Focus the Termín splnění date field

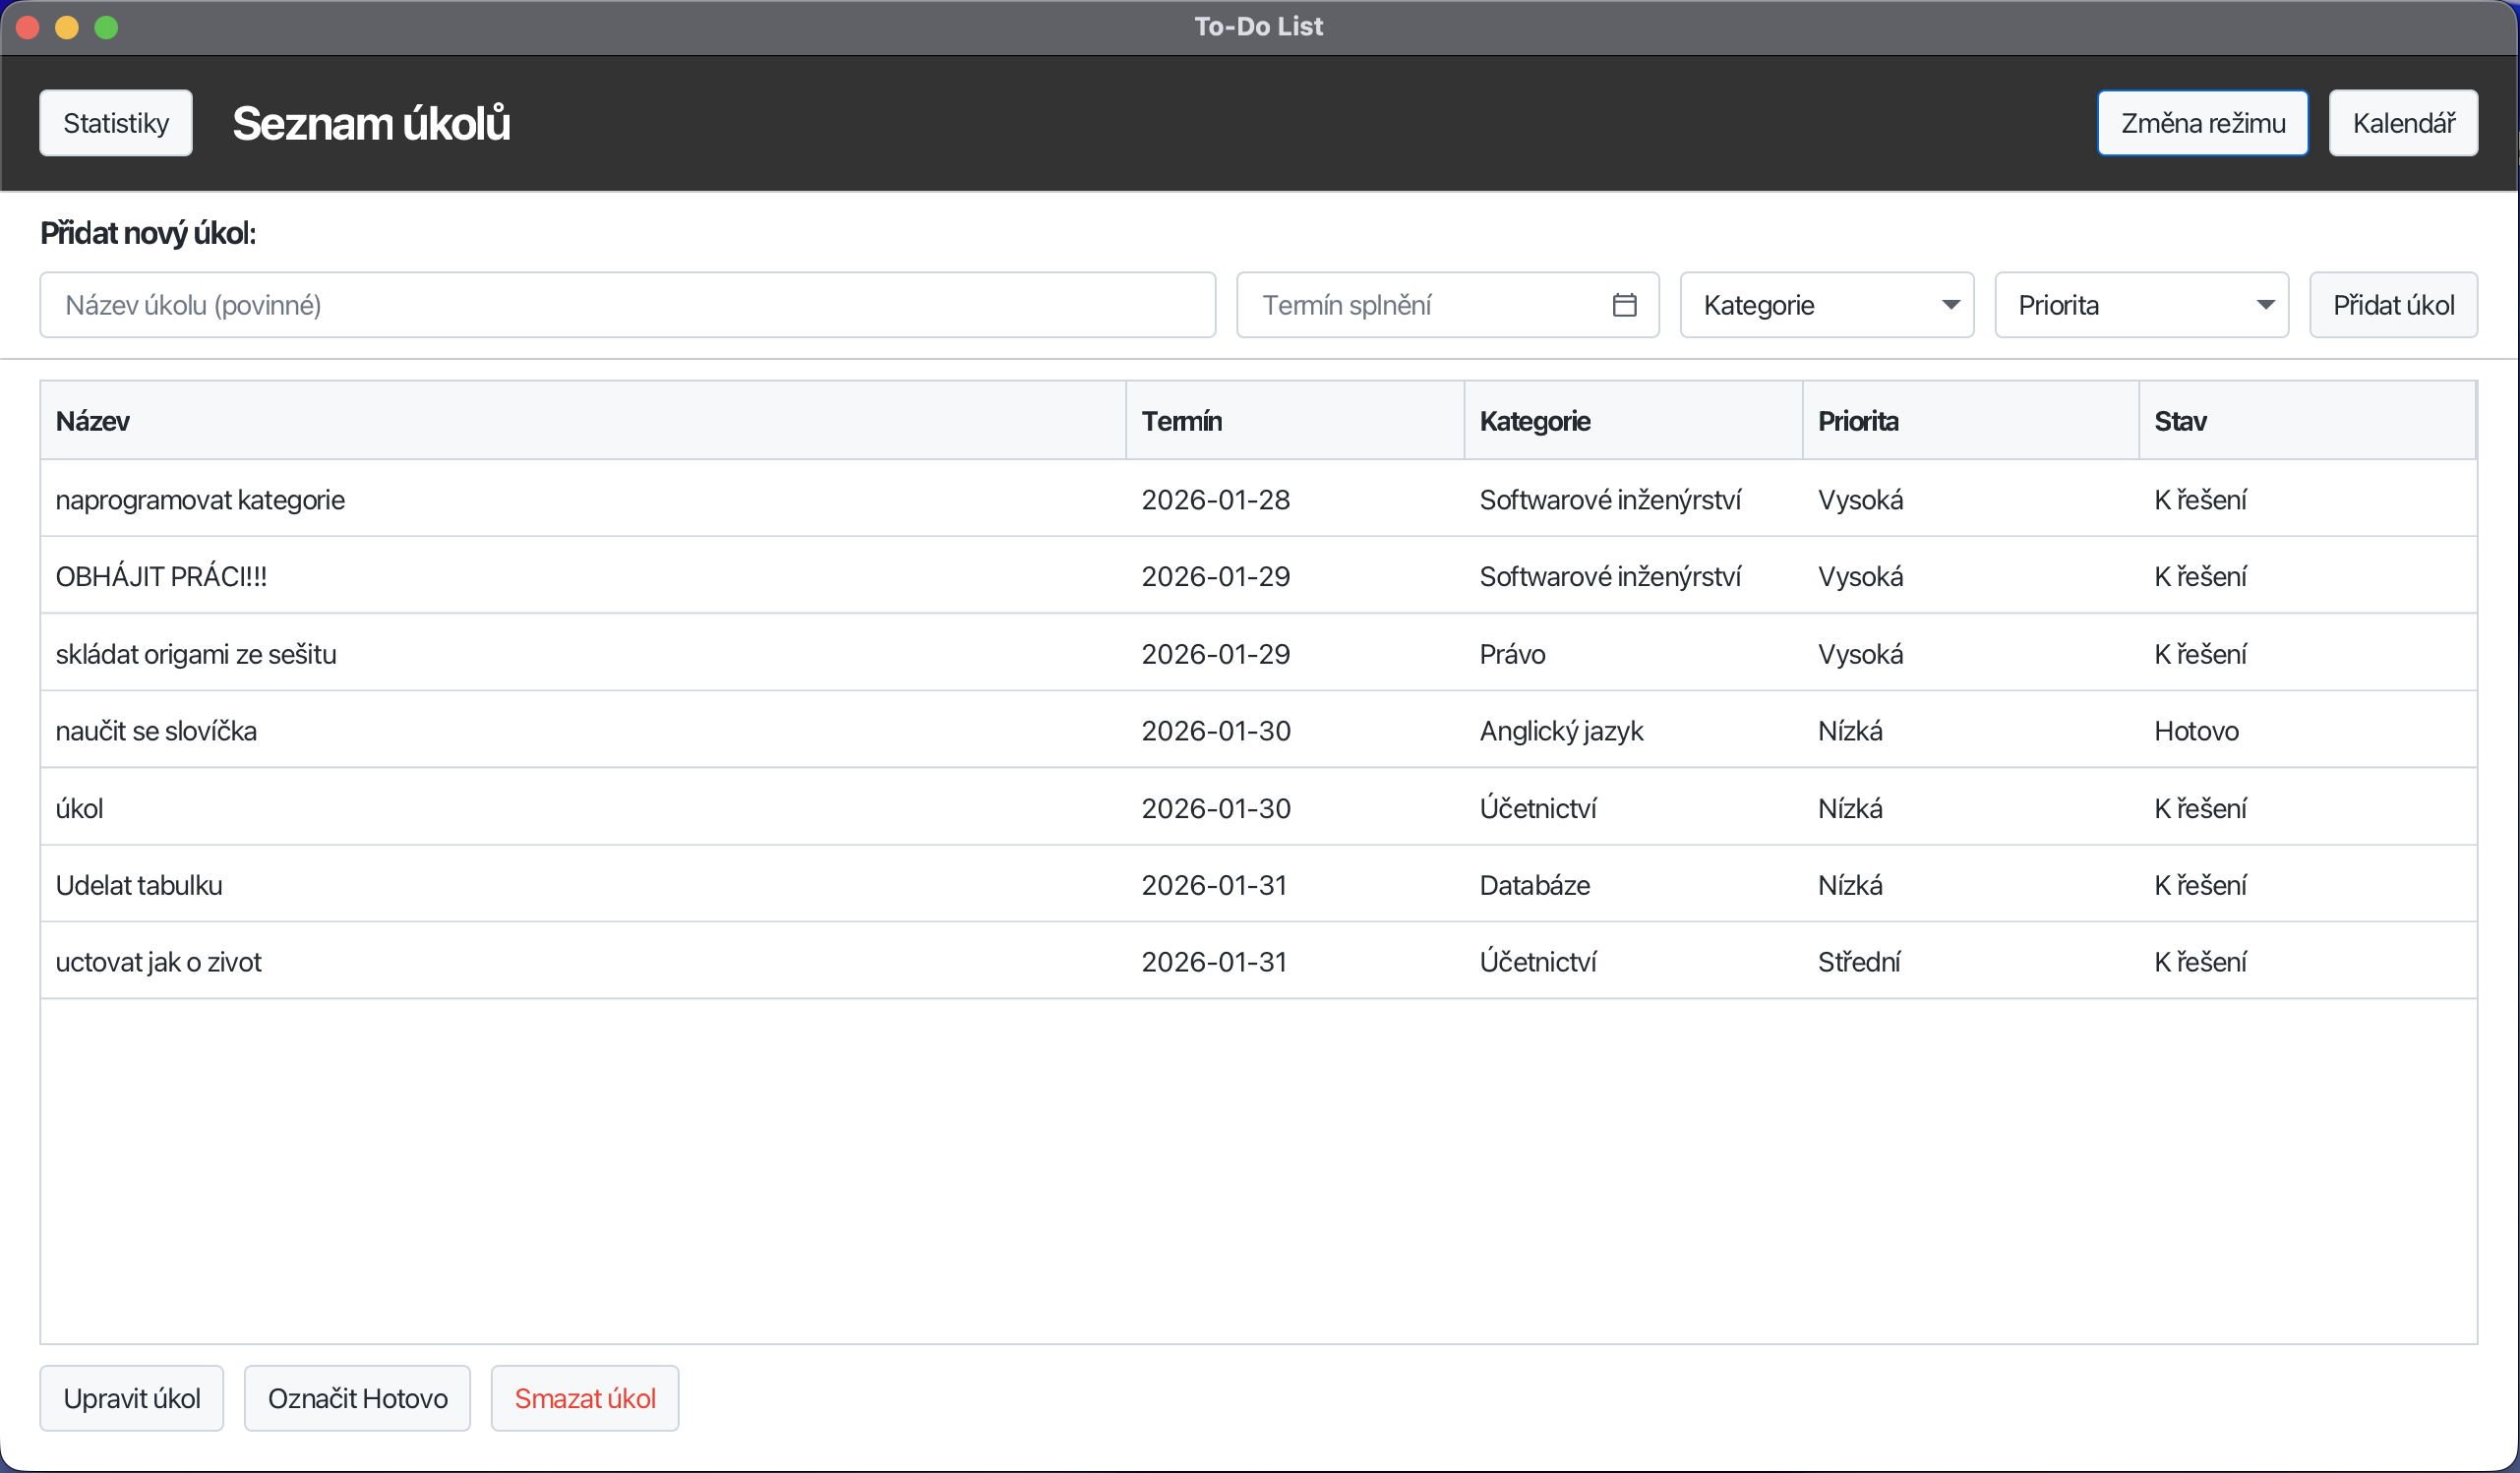[x=1420, y=305]
